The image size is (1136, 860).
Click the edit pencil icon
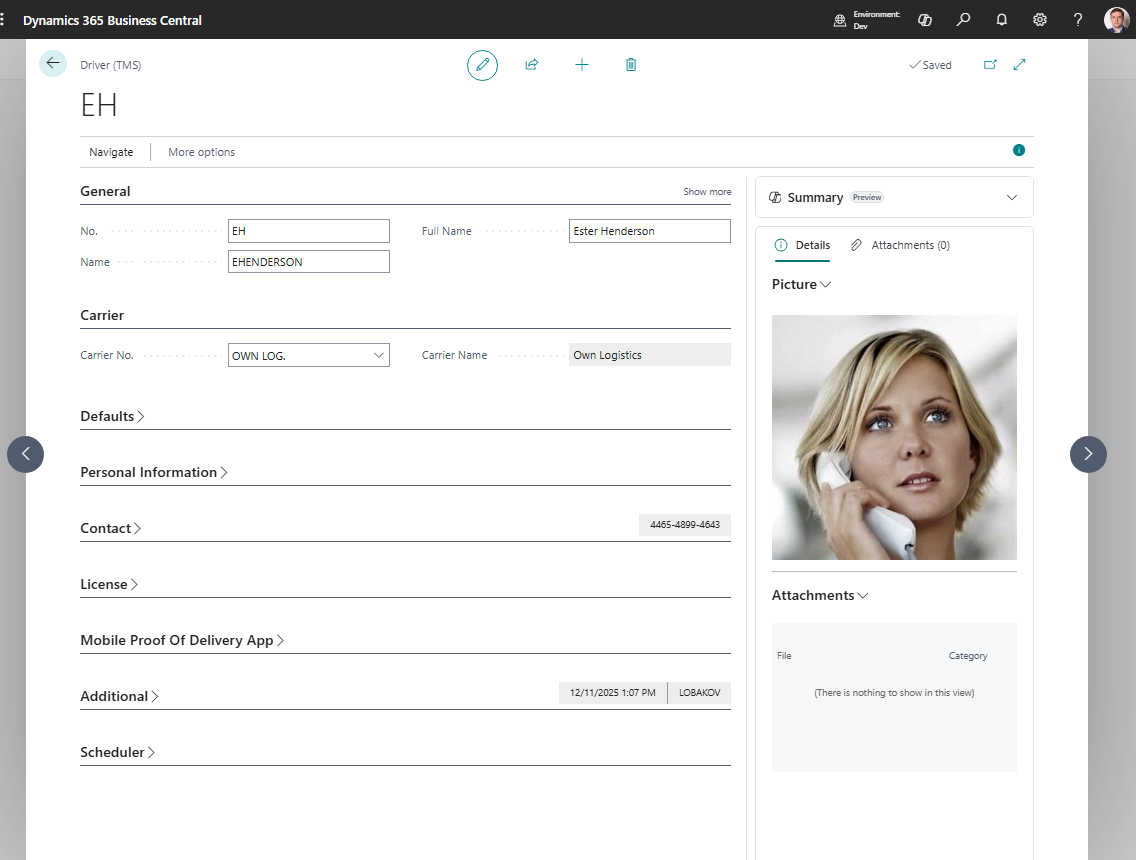click(x=483, y=65)
